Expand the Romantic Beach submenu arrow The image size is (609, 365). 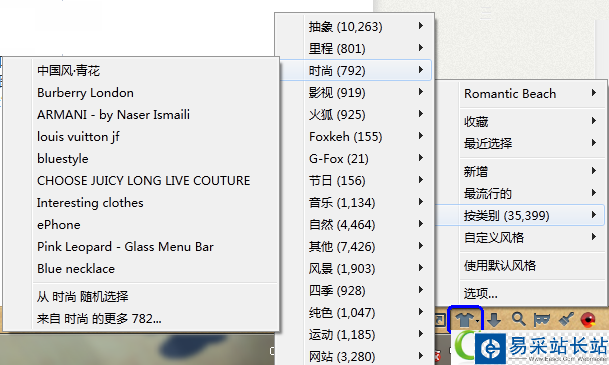coord(594,93)
